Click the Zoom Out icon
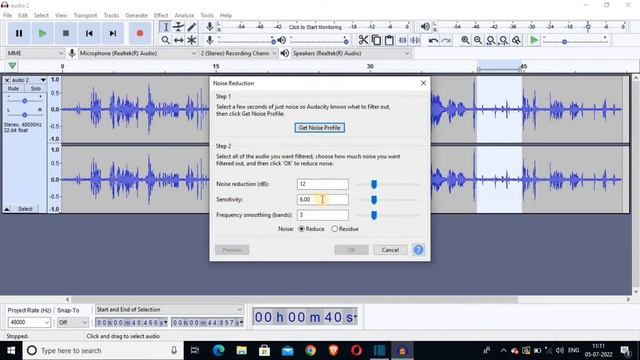 click(478, 40)
